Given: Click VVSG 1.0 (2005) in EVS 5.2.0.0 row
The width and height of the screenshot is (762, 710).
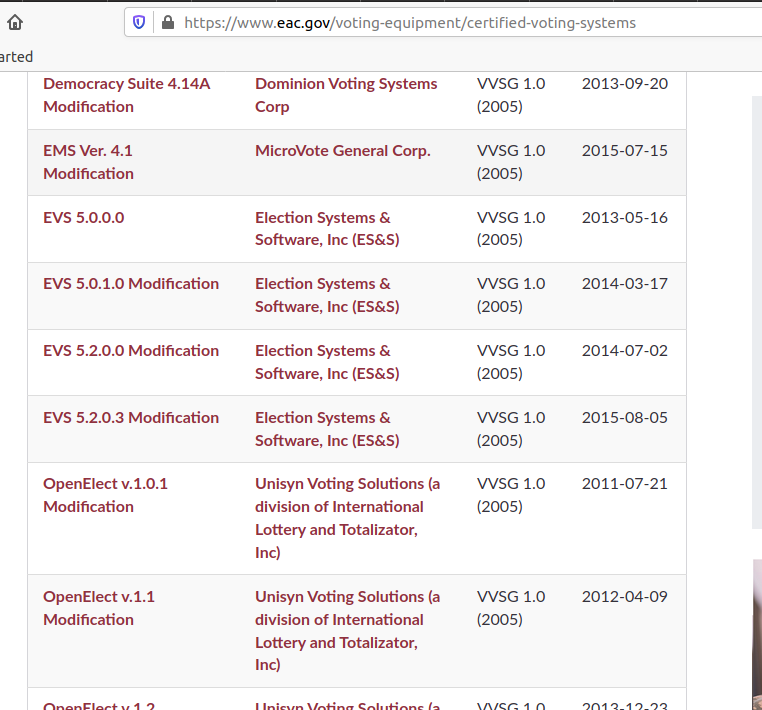Looking at the screenshot, I should tap(511, 362).
